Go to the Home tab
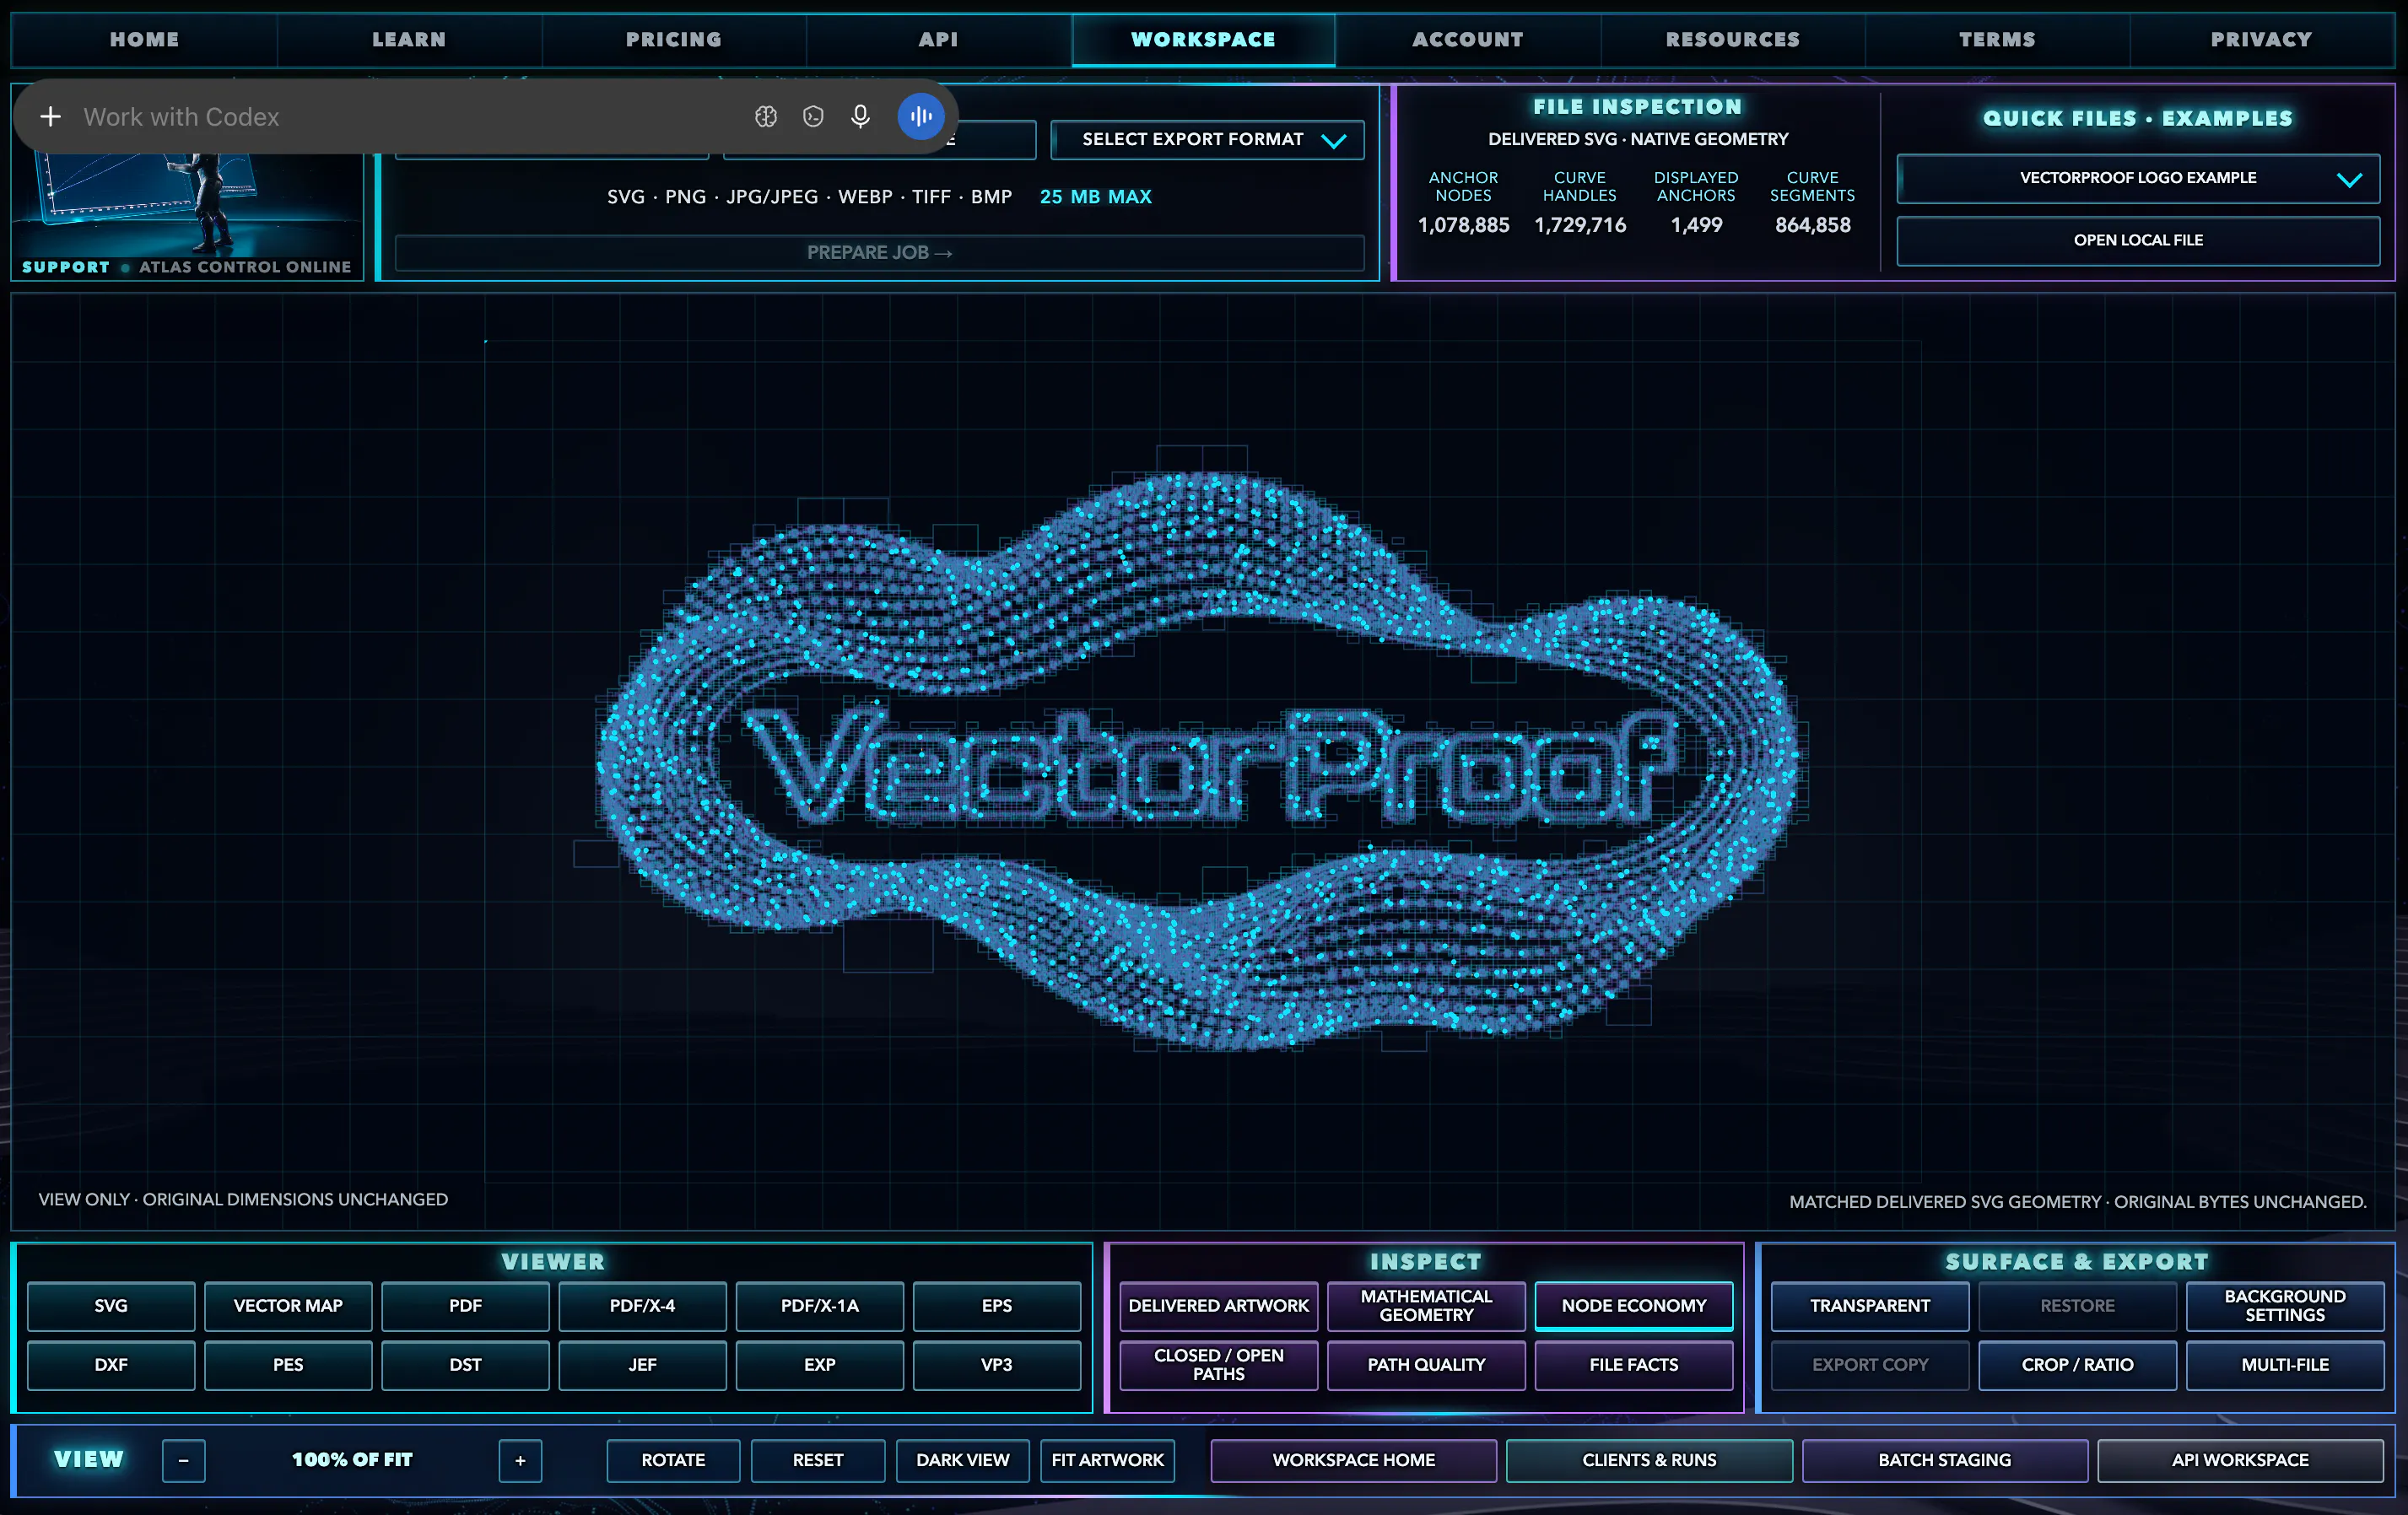2408x1515 pixels. (x=145, y=40)
